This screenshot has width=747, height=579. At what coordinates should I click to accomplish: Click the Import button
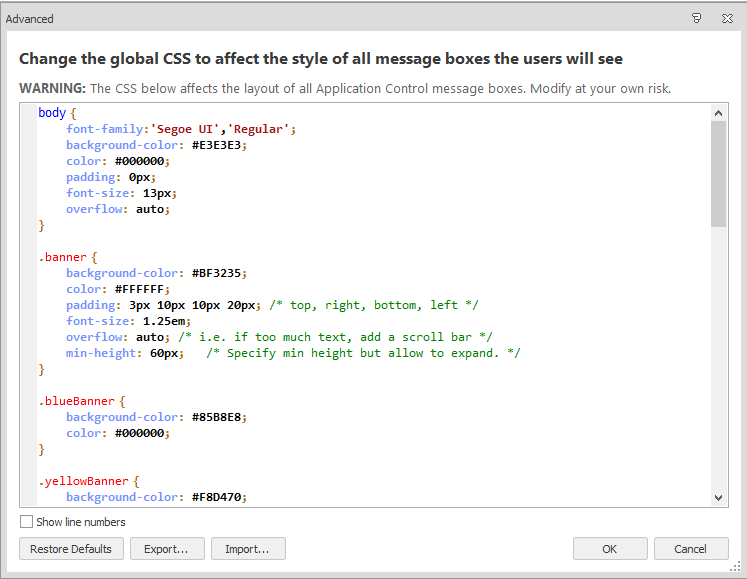coord(247,549)
